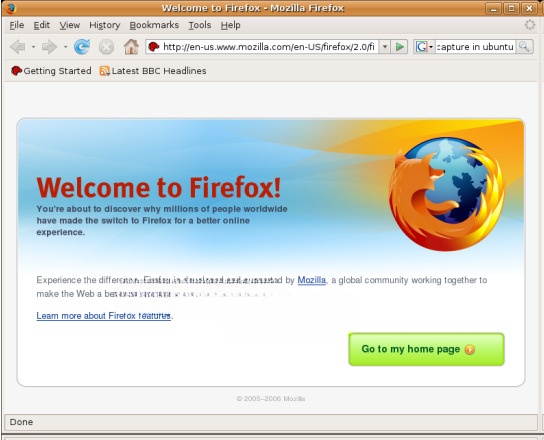Click Learn more about Firefox features link
Screen dimensions: 544x440
[103, 316]
